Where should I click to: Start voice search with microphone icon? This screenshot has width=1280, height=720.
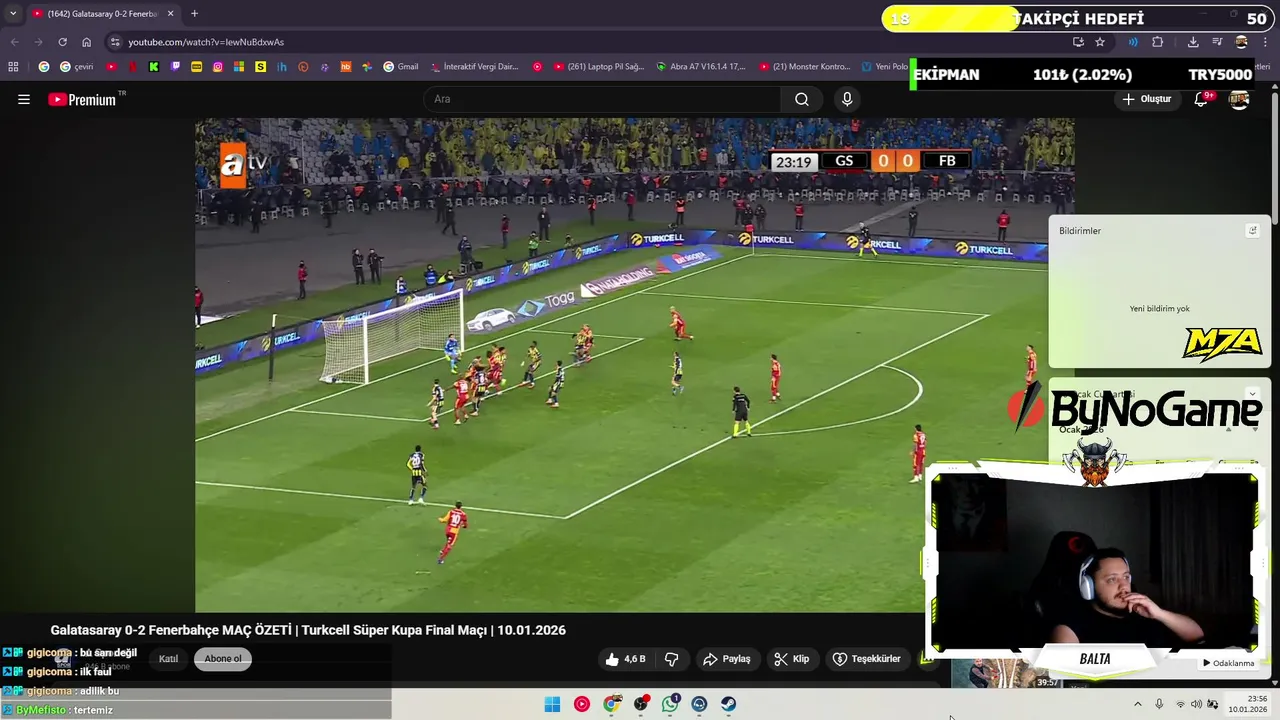[847, 99]
